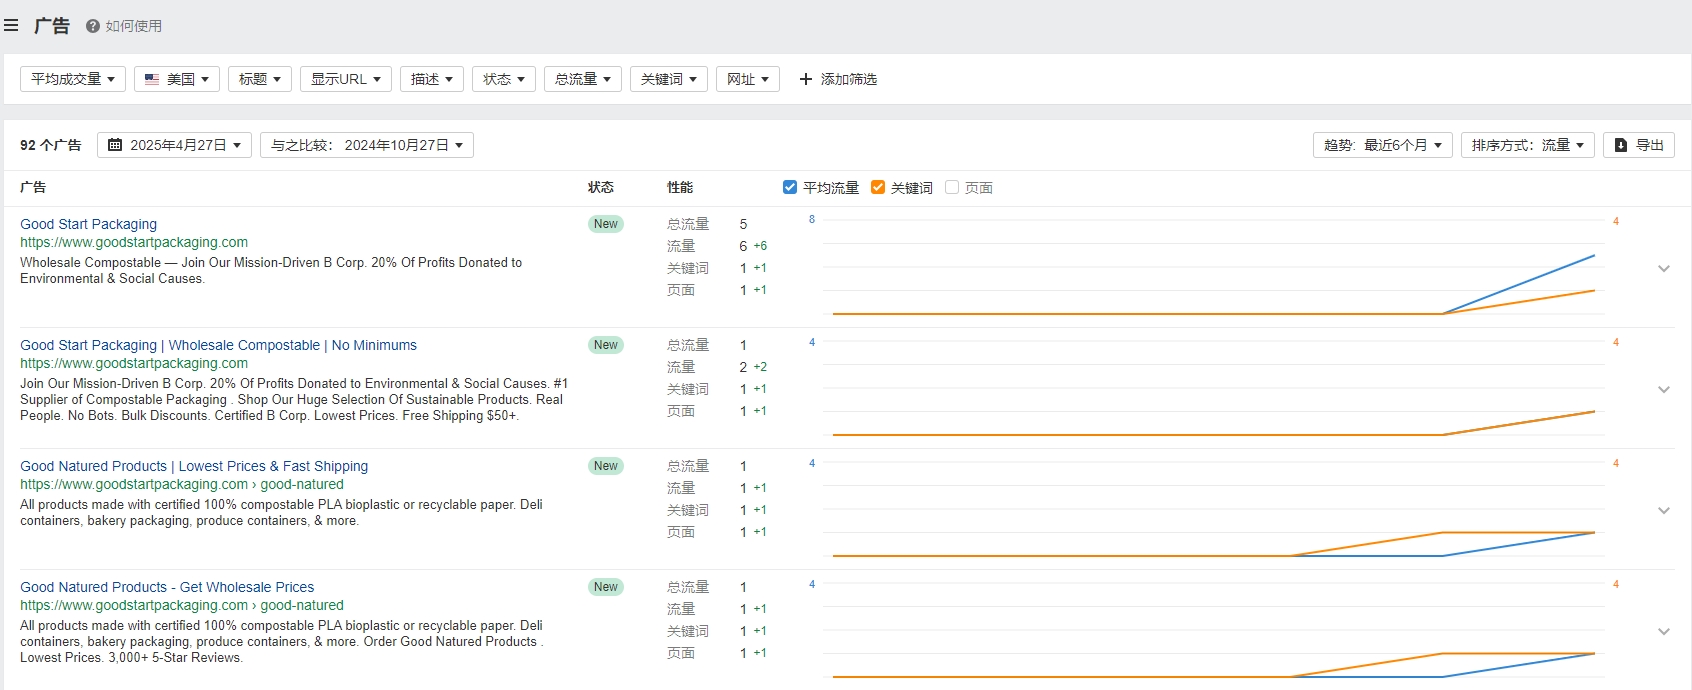Open the 趋势 最近6个月 dropdown
Screen dimensions: 1692x690
pyautogui.click(x=1383, y=145)
